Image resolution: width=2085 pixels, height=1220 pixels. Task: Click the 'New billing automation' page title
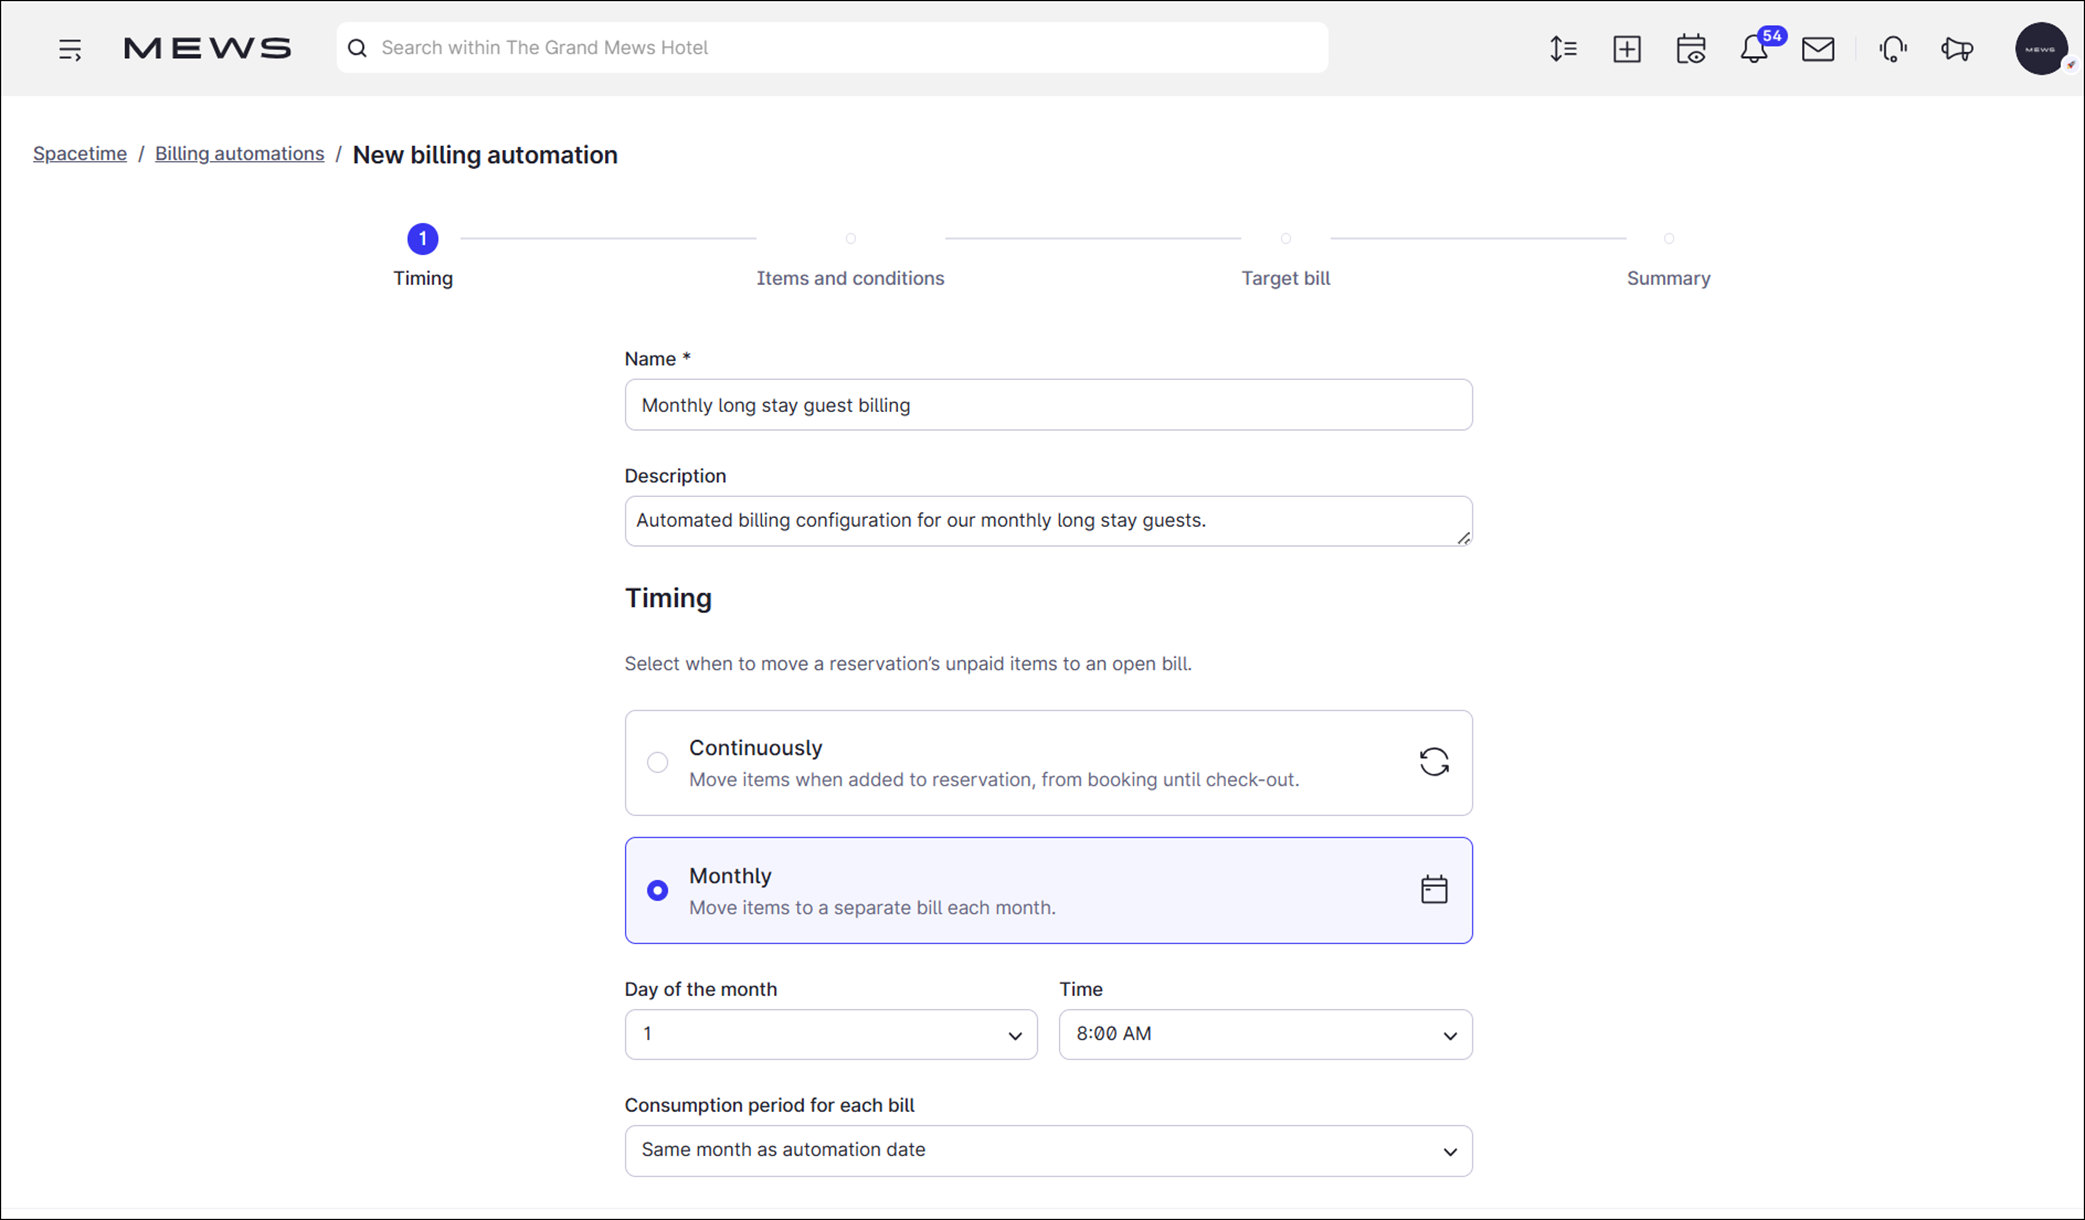click(x=485, y=155)
